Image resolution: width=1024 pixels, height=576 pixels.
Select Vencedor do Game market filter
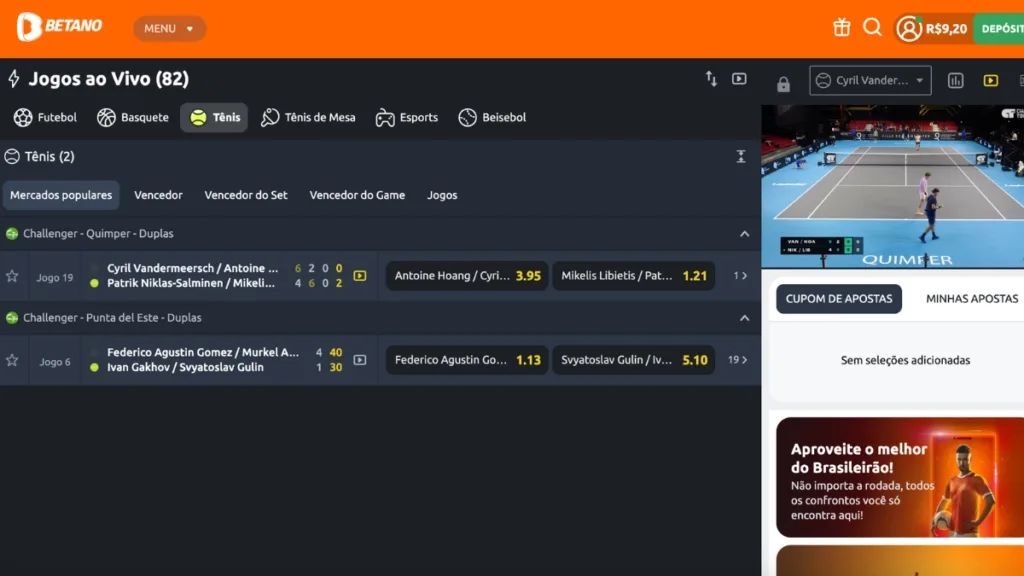[357, 195]
